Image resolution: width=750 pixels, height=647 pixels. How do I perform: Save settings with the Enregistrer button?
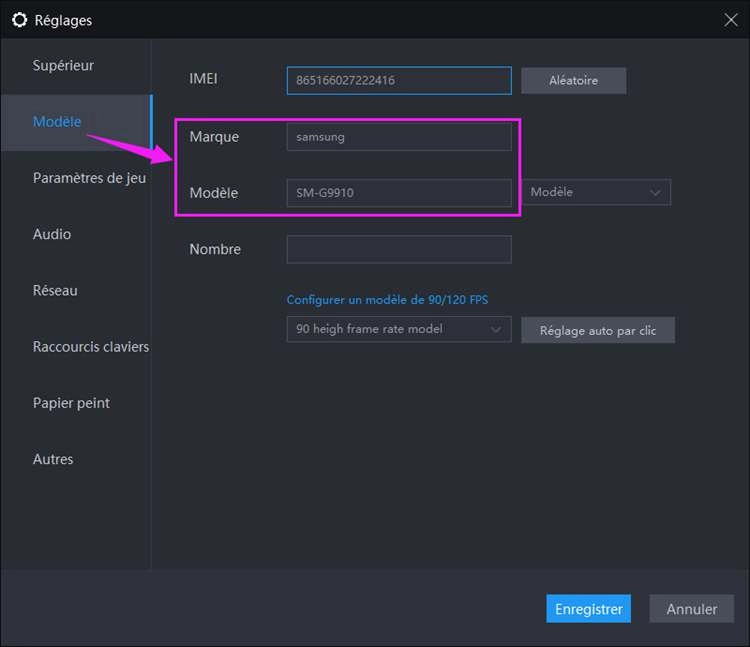coord(588,609)
